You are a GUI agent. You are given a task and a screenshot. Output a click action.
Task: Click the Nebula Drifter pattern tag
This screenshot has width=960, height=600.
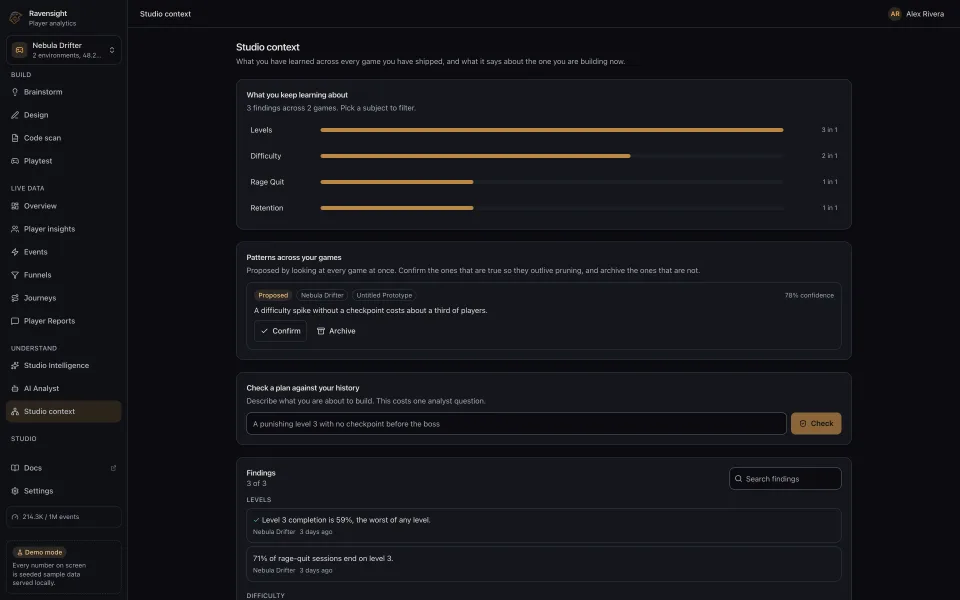pos(322,295)
